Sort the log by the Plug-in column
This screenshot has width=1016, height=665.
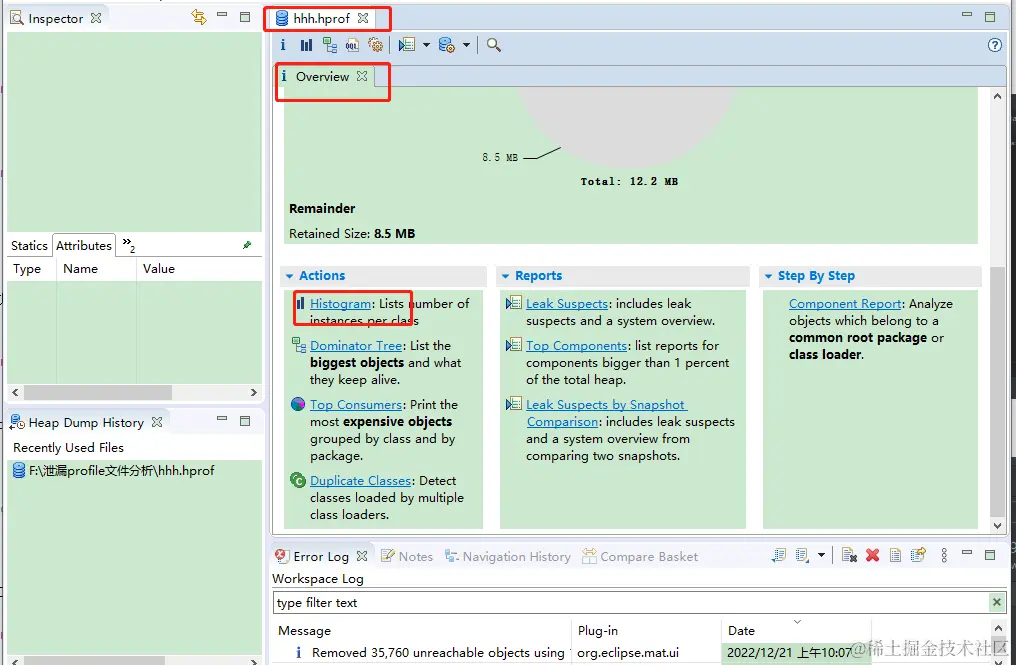pos(647,630)
